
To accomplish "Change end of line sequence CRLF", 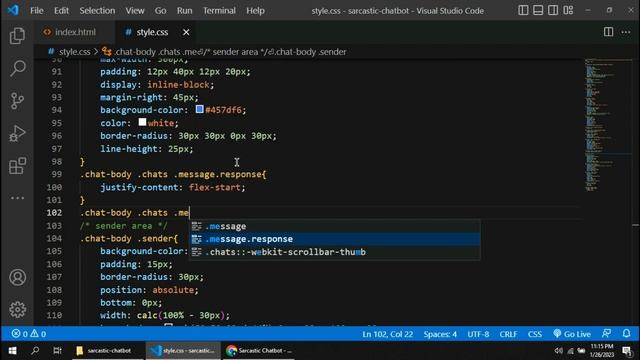I will (508, 334).
